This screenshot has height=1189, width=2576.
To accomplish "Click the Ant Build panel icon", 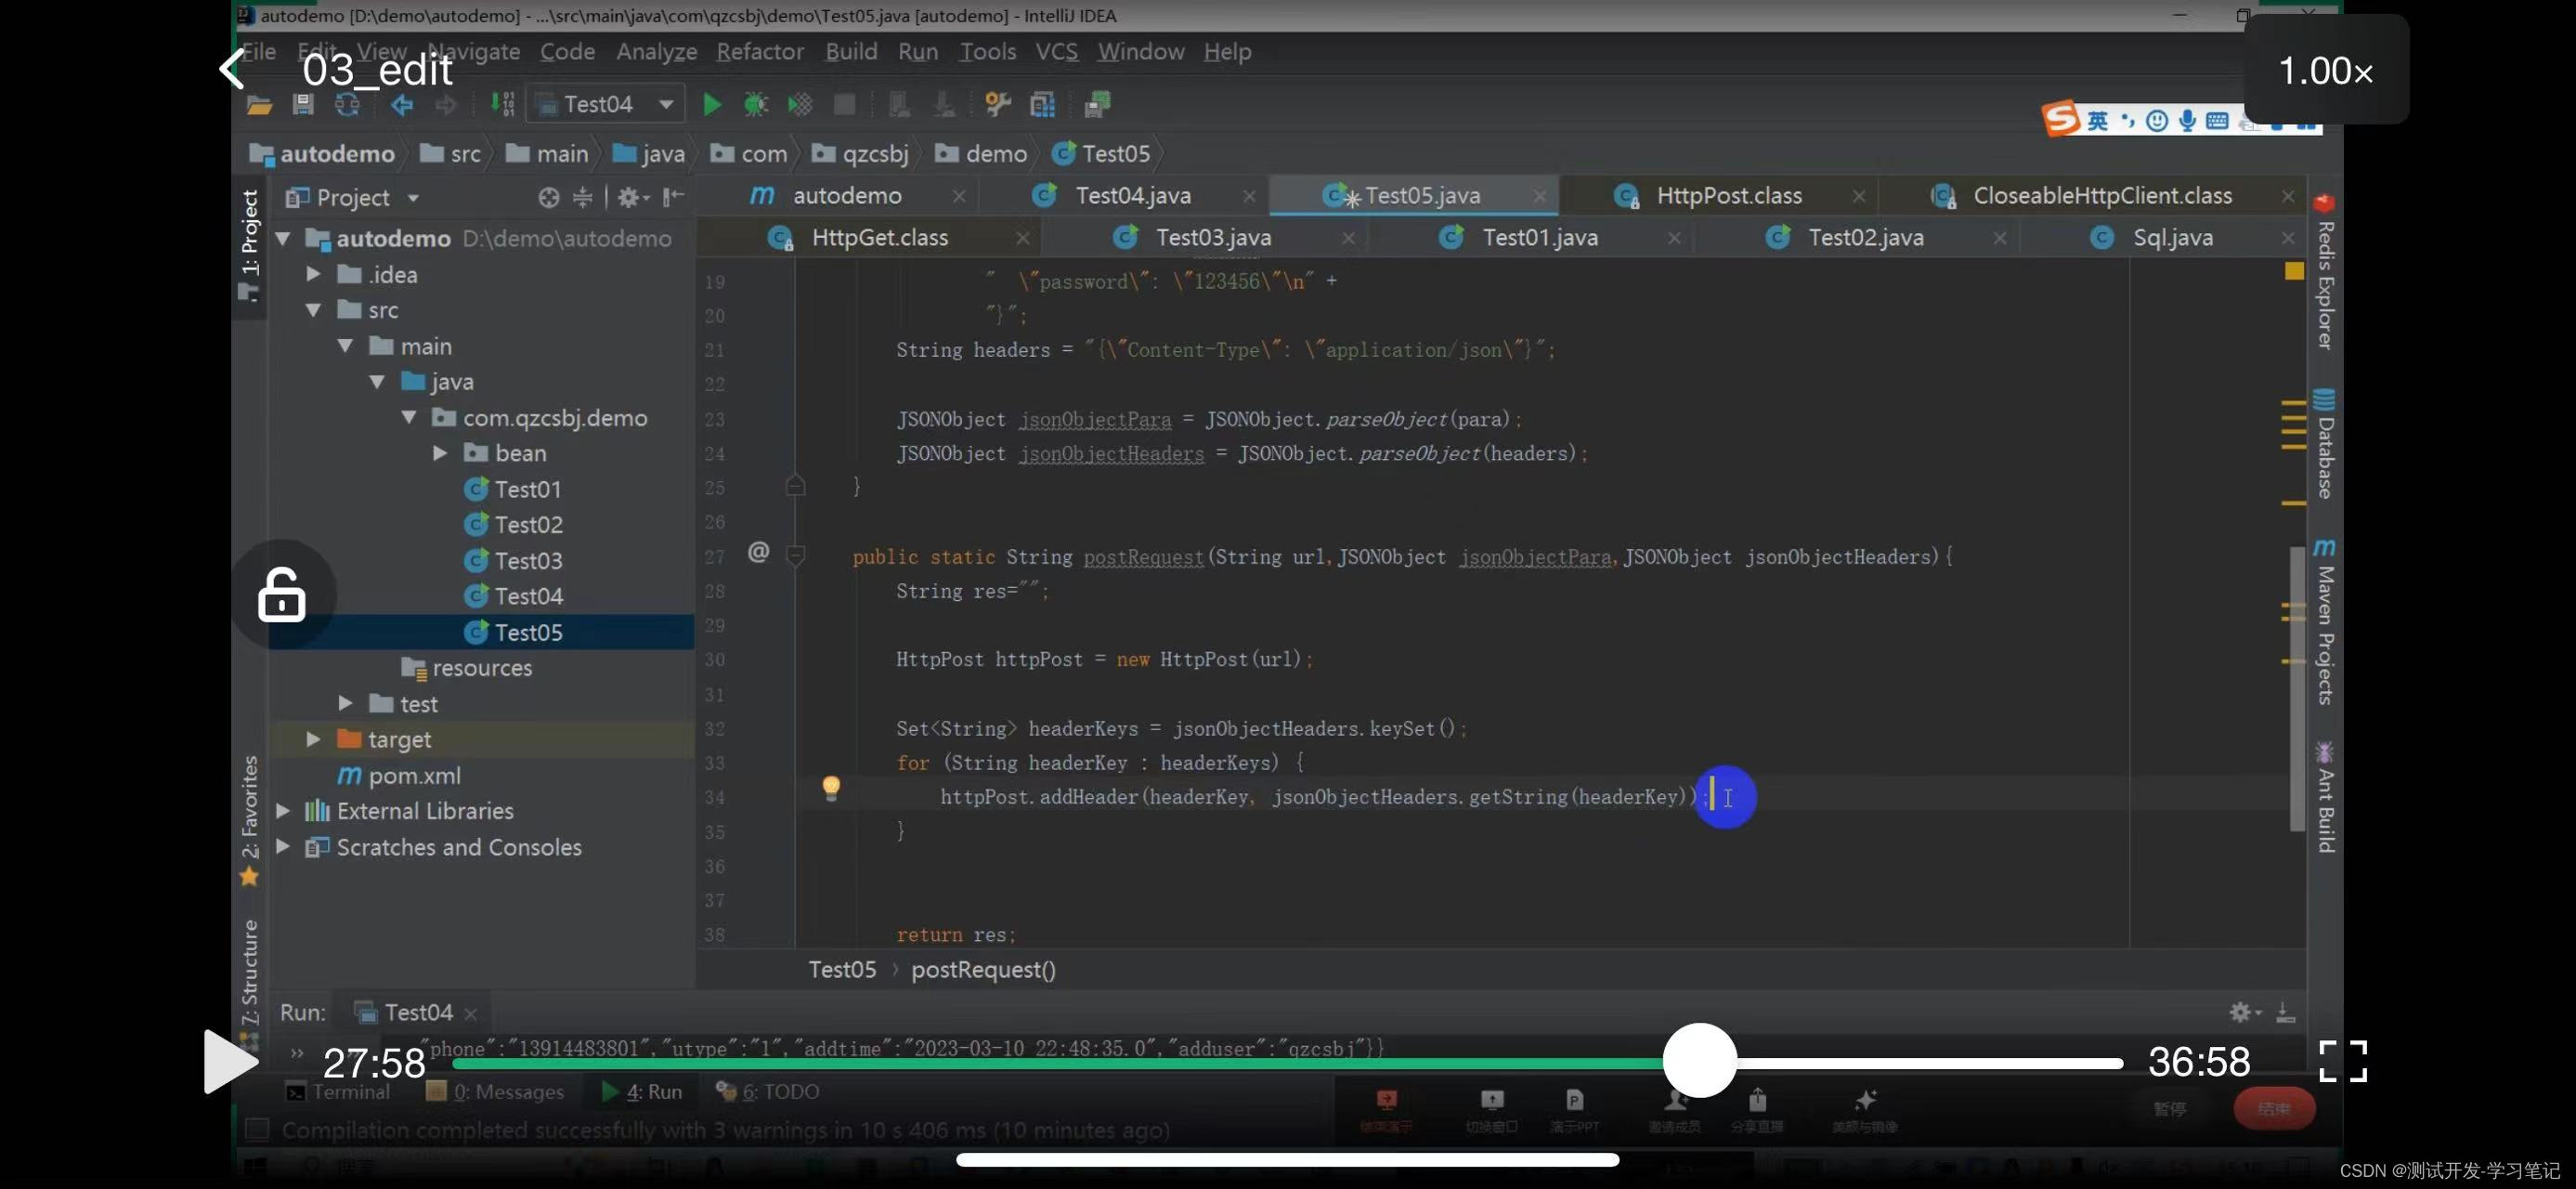I will (x=2326, y=757).
